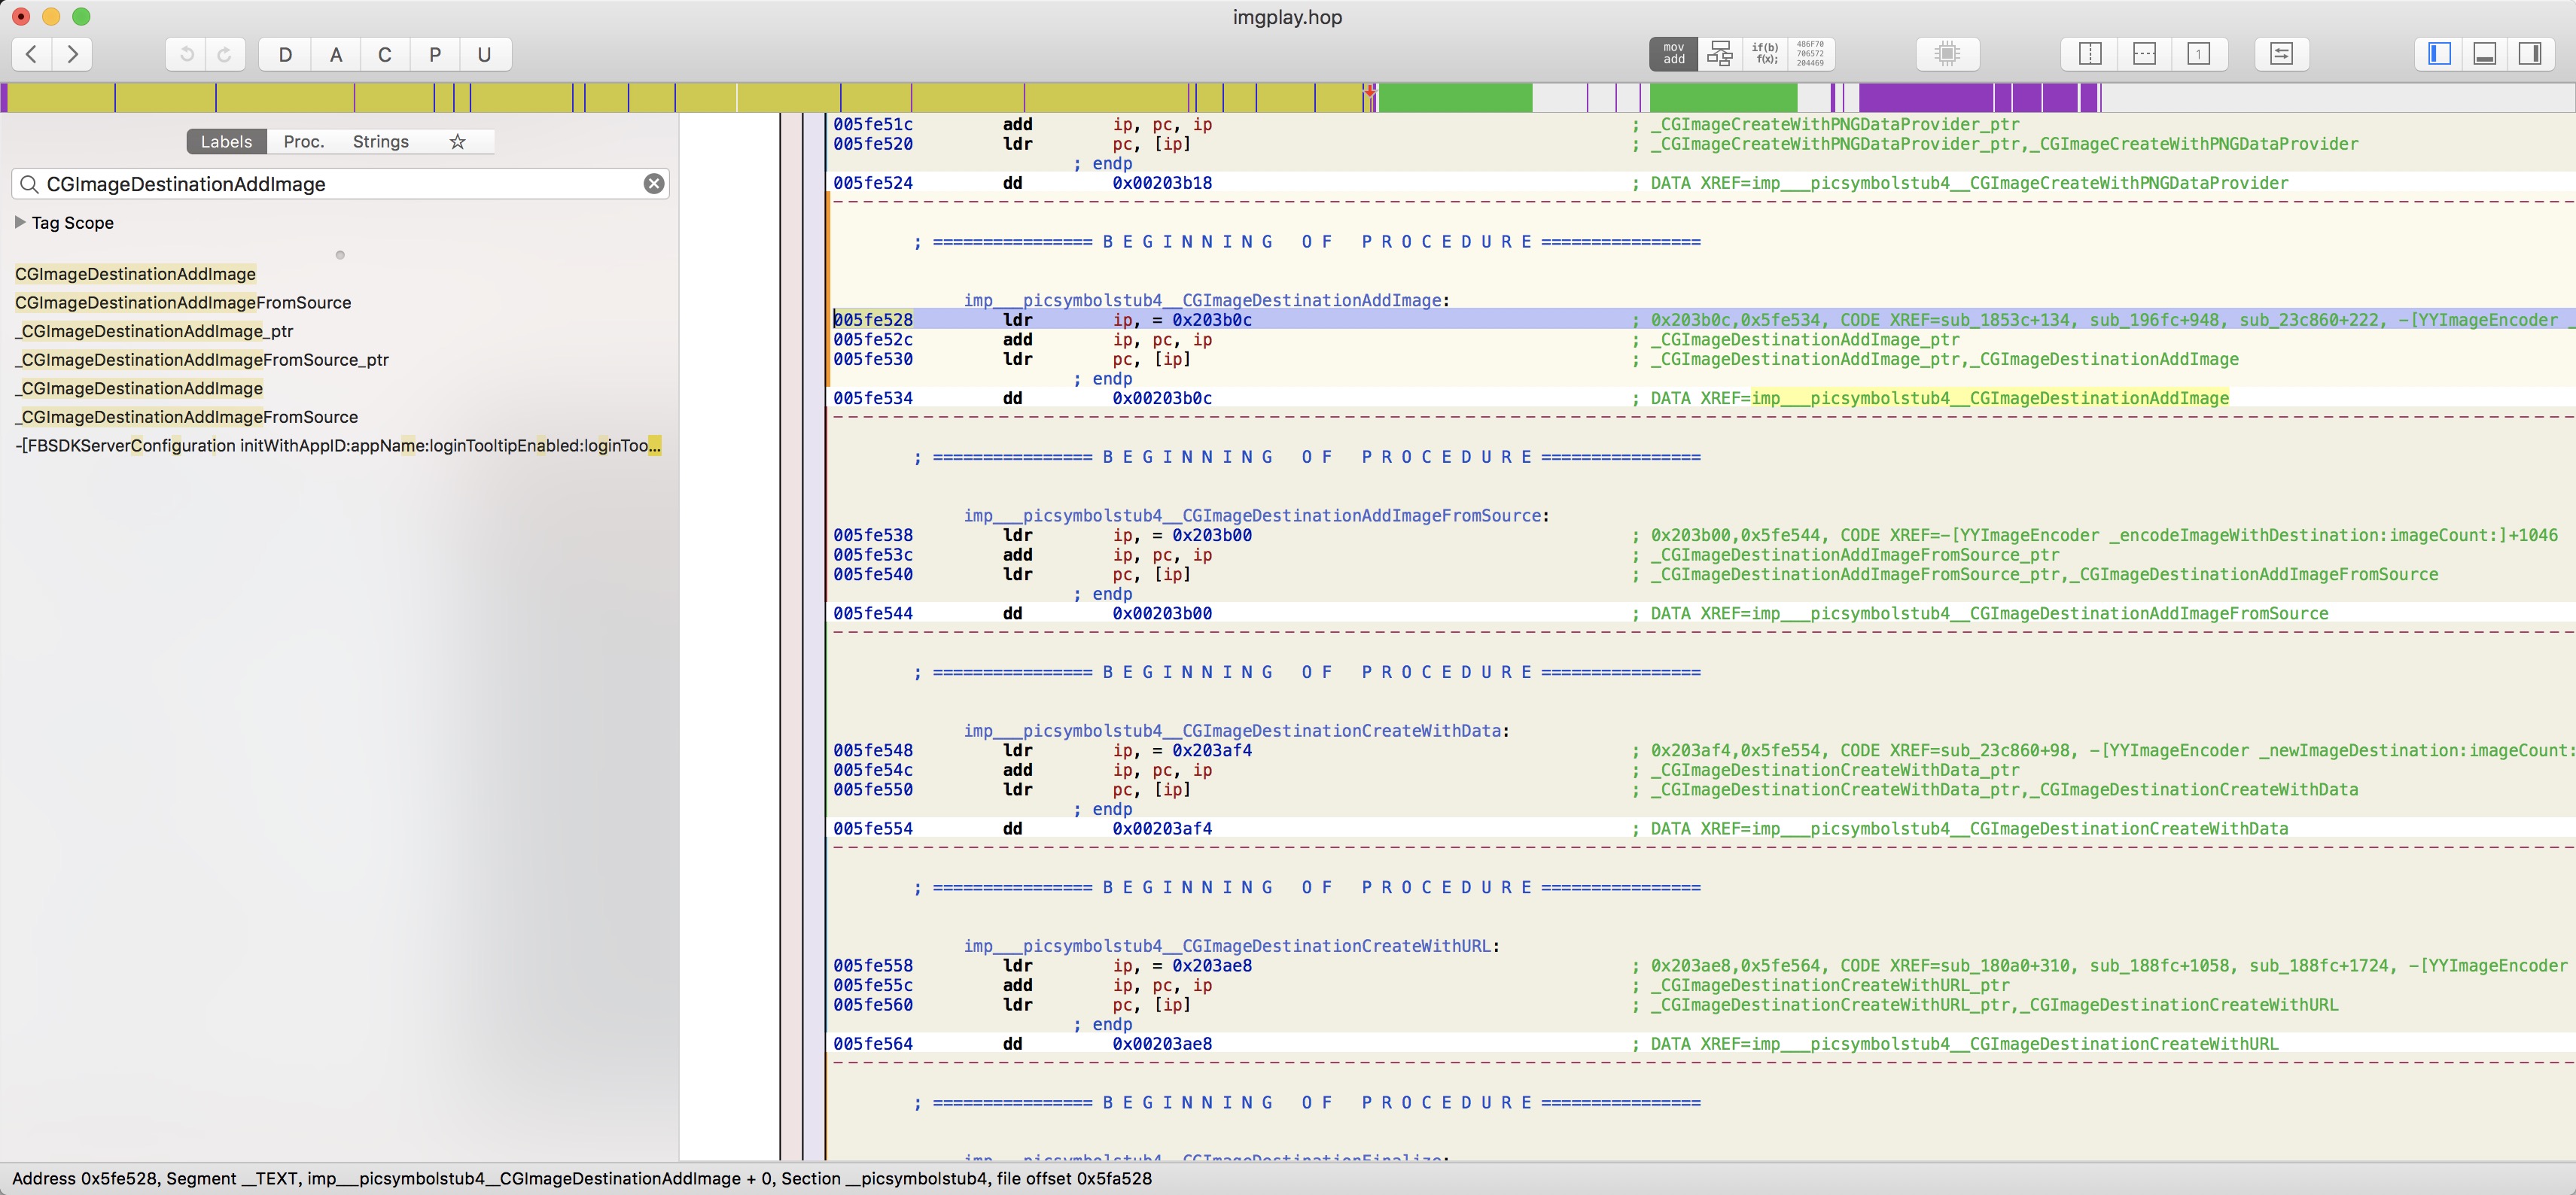Screen dimensions: 2576x1195
Task: Expand the Tag Scope disclosure triangle
Action: [x=19, y=223]
